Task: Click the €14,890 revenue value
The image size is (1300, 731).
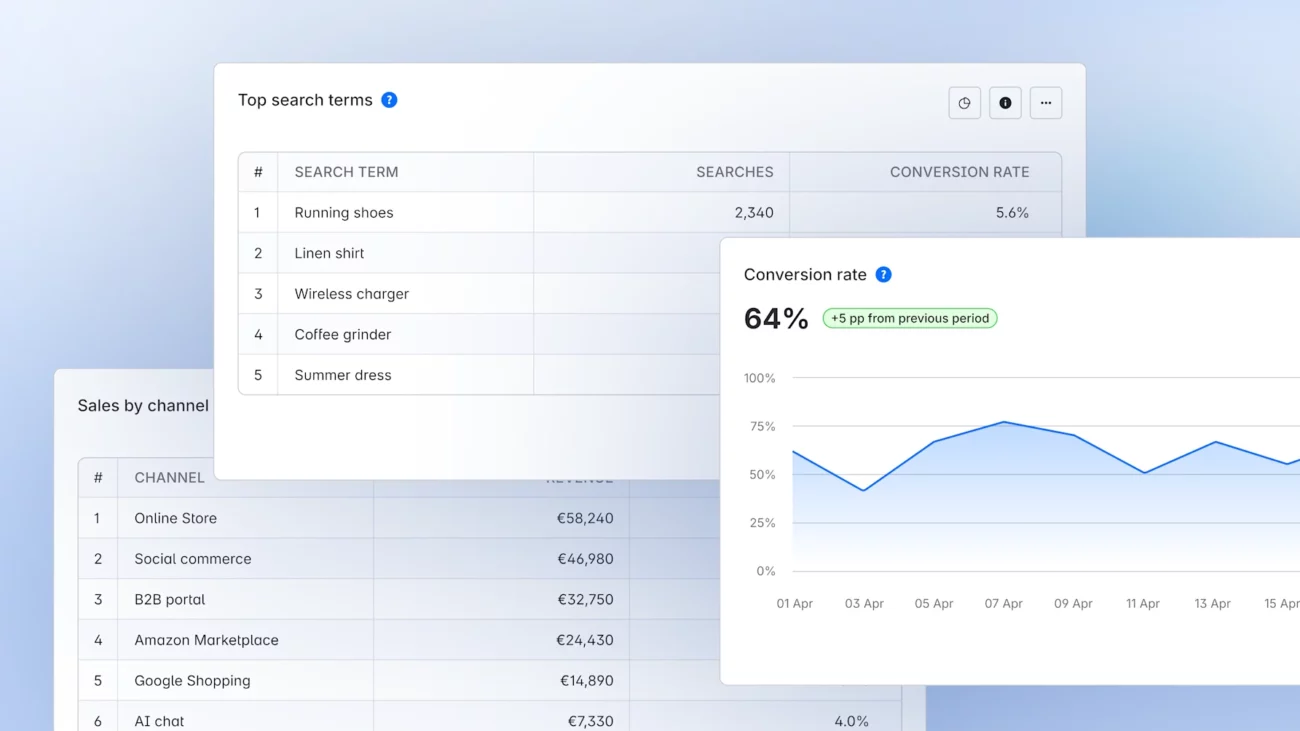Action: 585,681
